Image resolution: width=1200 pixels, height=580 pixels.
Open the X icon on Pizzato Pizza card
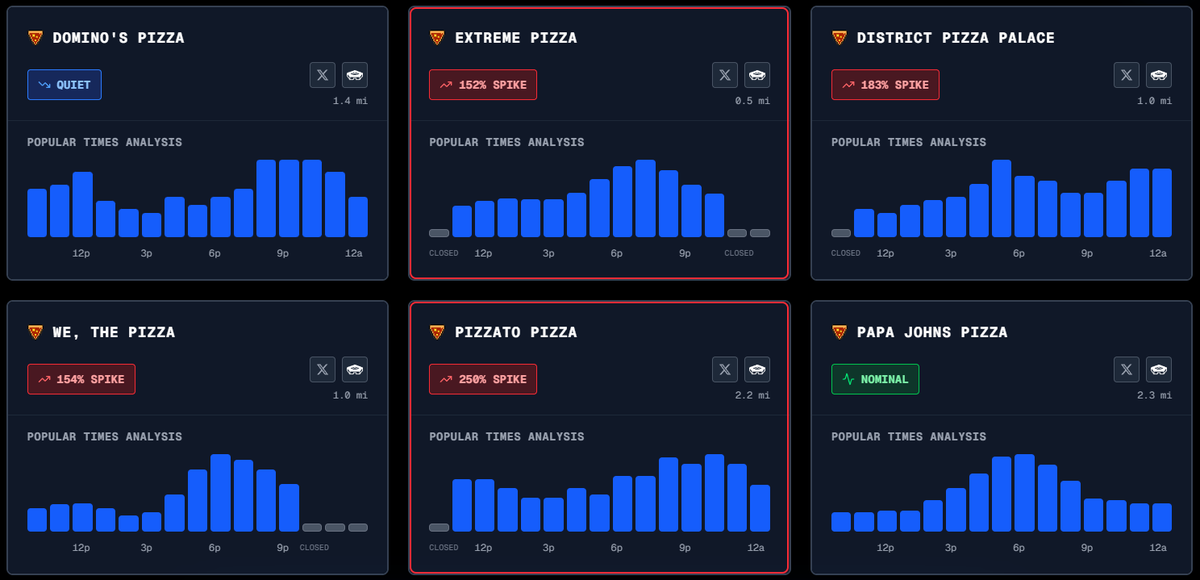click(x=725, y=369)
